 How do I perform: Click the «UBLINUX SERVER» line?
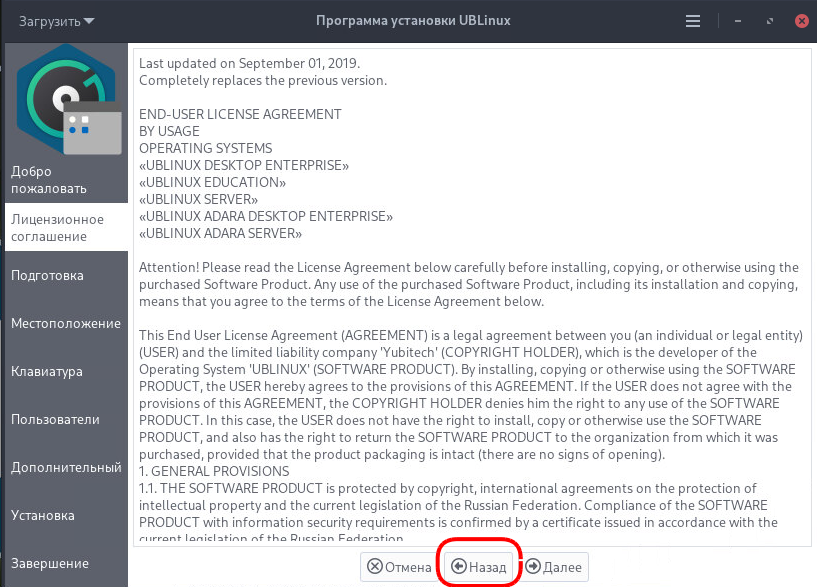pos(198,199)
